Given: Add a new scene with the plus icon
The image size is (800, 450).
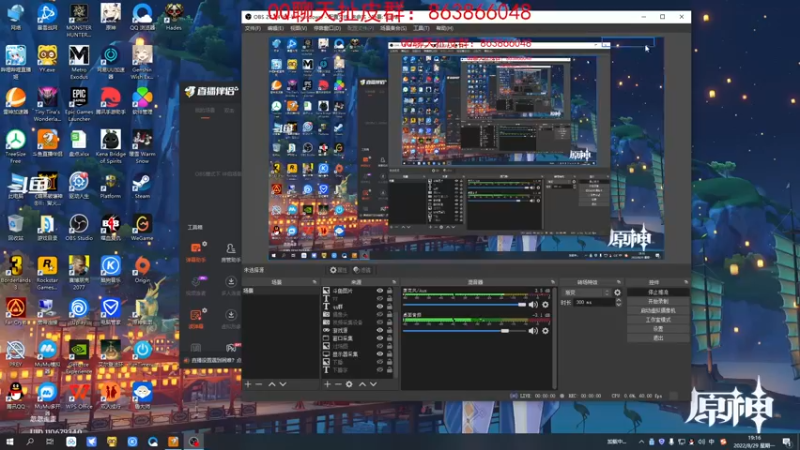Looking at the screenshot, I should [x=248, y=384].
